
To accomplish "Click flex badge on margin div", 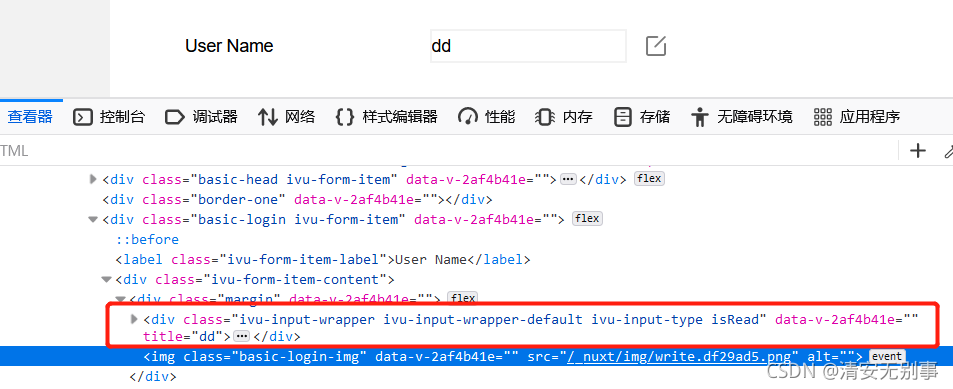I will pos(463,298).
